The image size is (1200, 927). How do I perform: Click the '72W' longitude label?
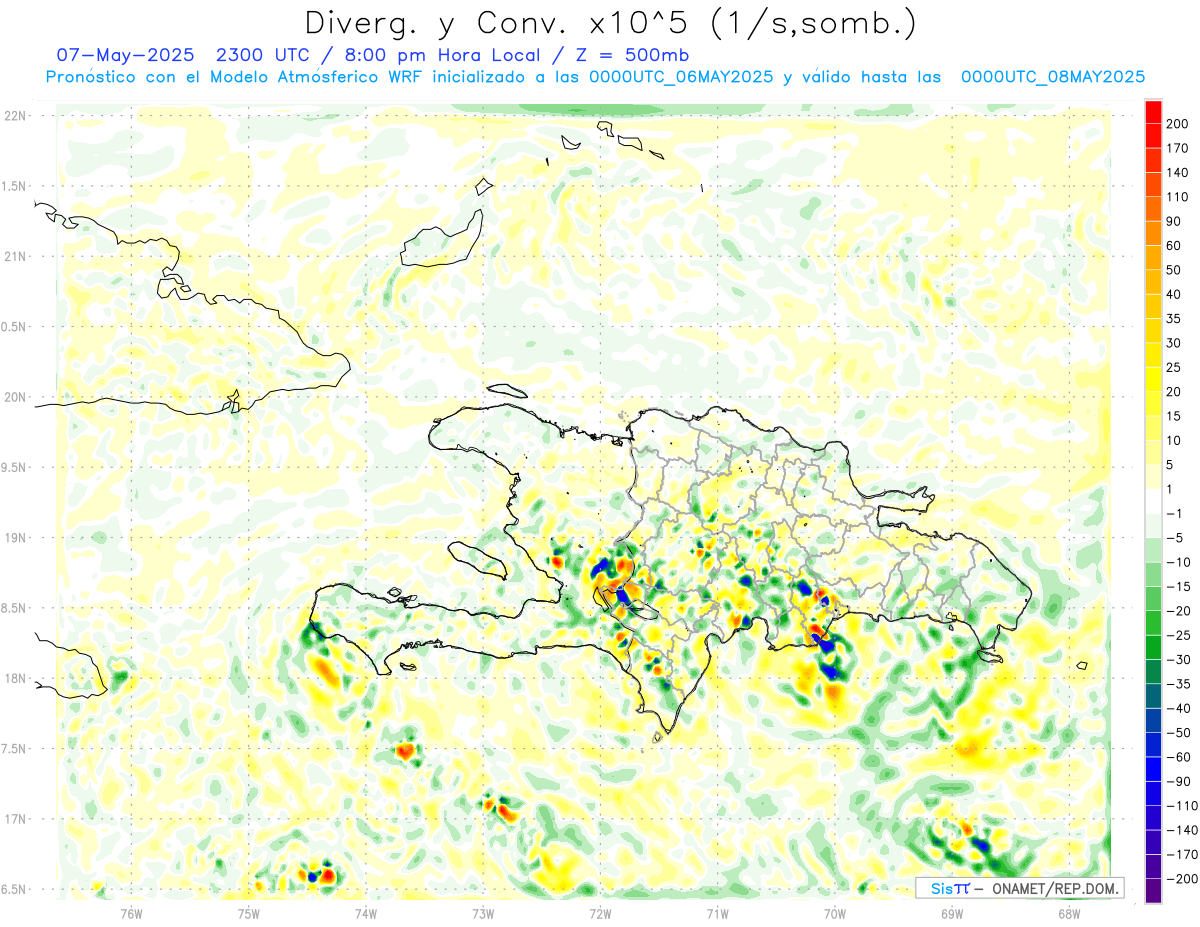pos(601,913)
